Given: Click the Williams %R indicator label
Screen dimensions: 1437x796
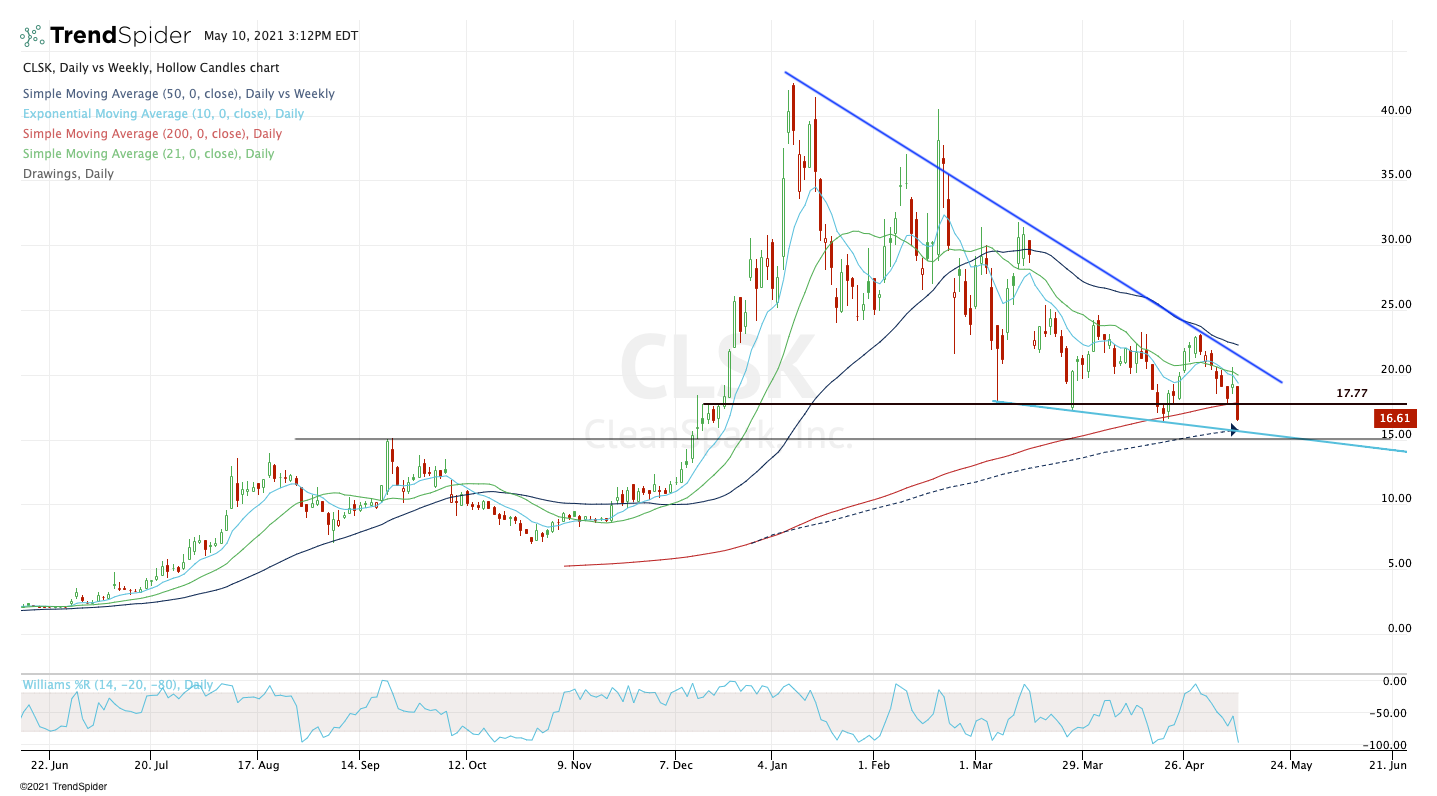Looking at the screenshot, I should pos(118,685).
